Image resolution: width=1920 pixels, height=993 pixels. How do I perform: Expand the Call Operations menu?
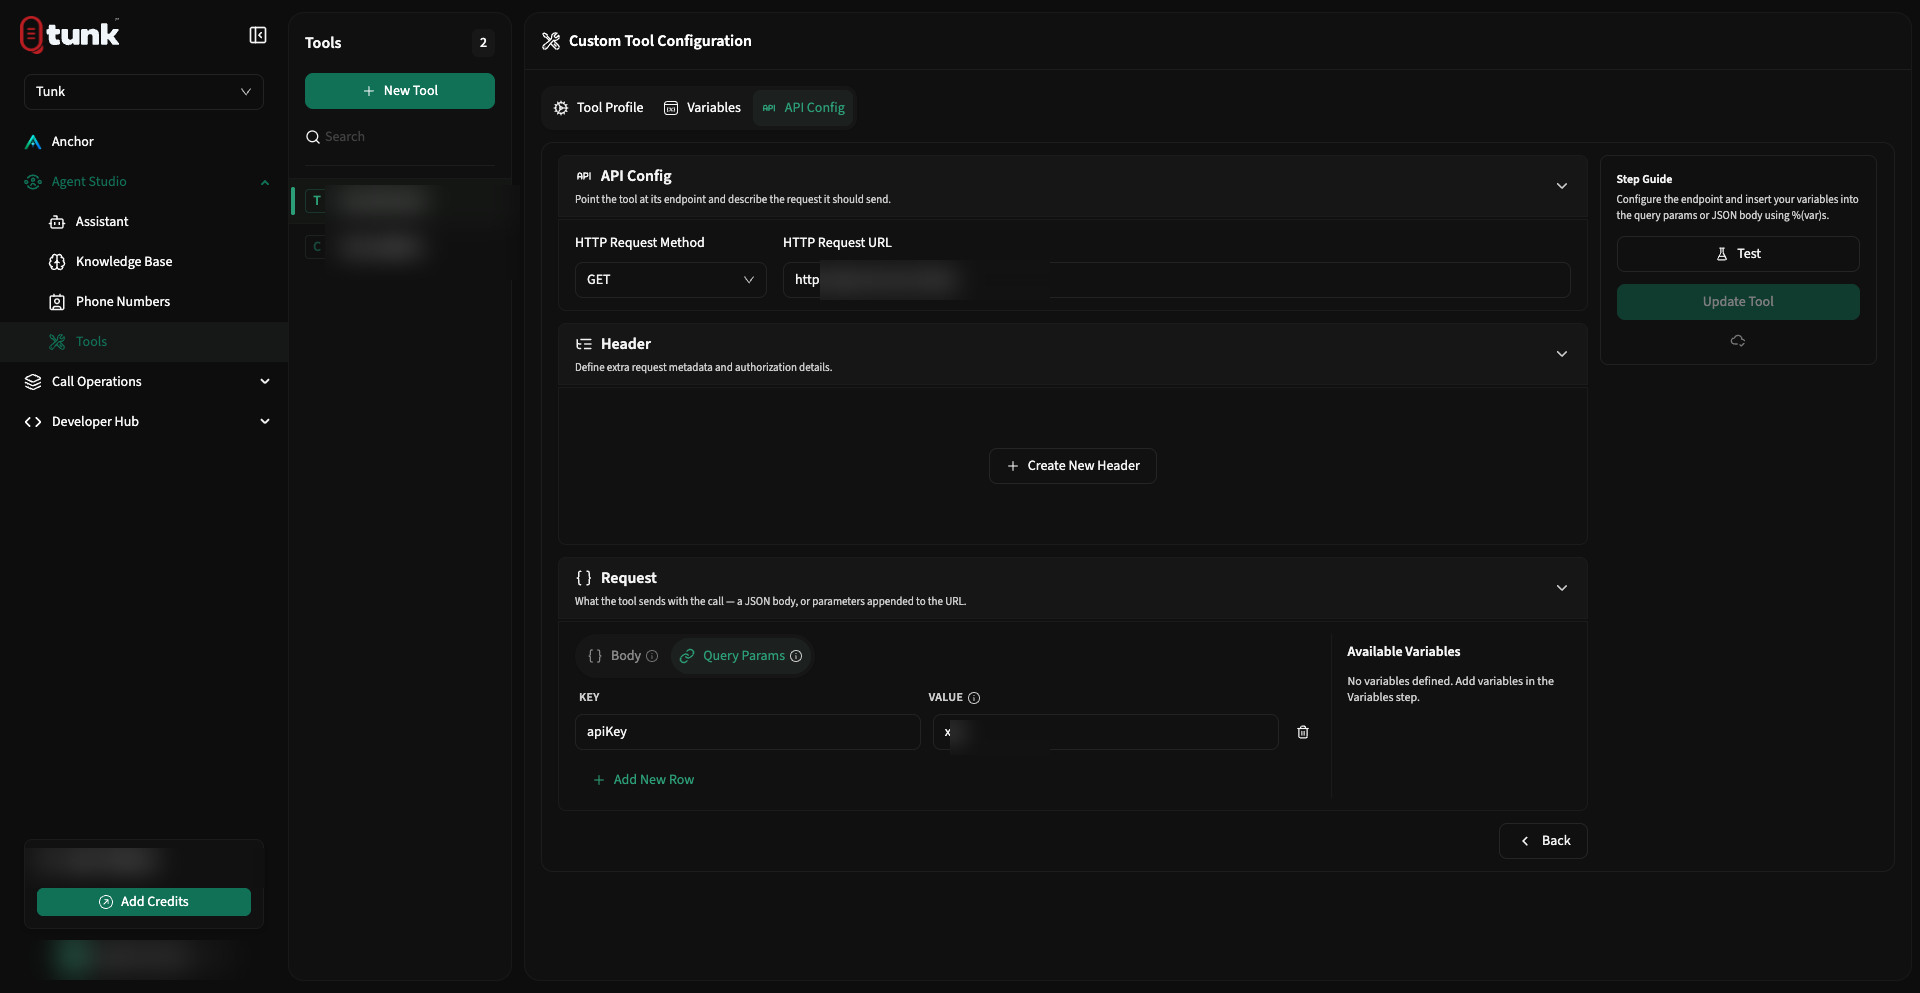265,382
